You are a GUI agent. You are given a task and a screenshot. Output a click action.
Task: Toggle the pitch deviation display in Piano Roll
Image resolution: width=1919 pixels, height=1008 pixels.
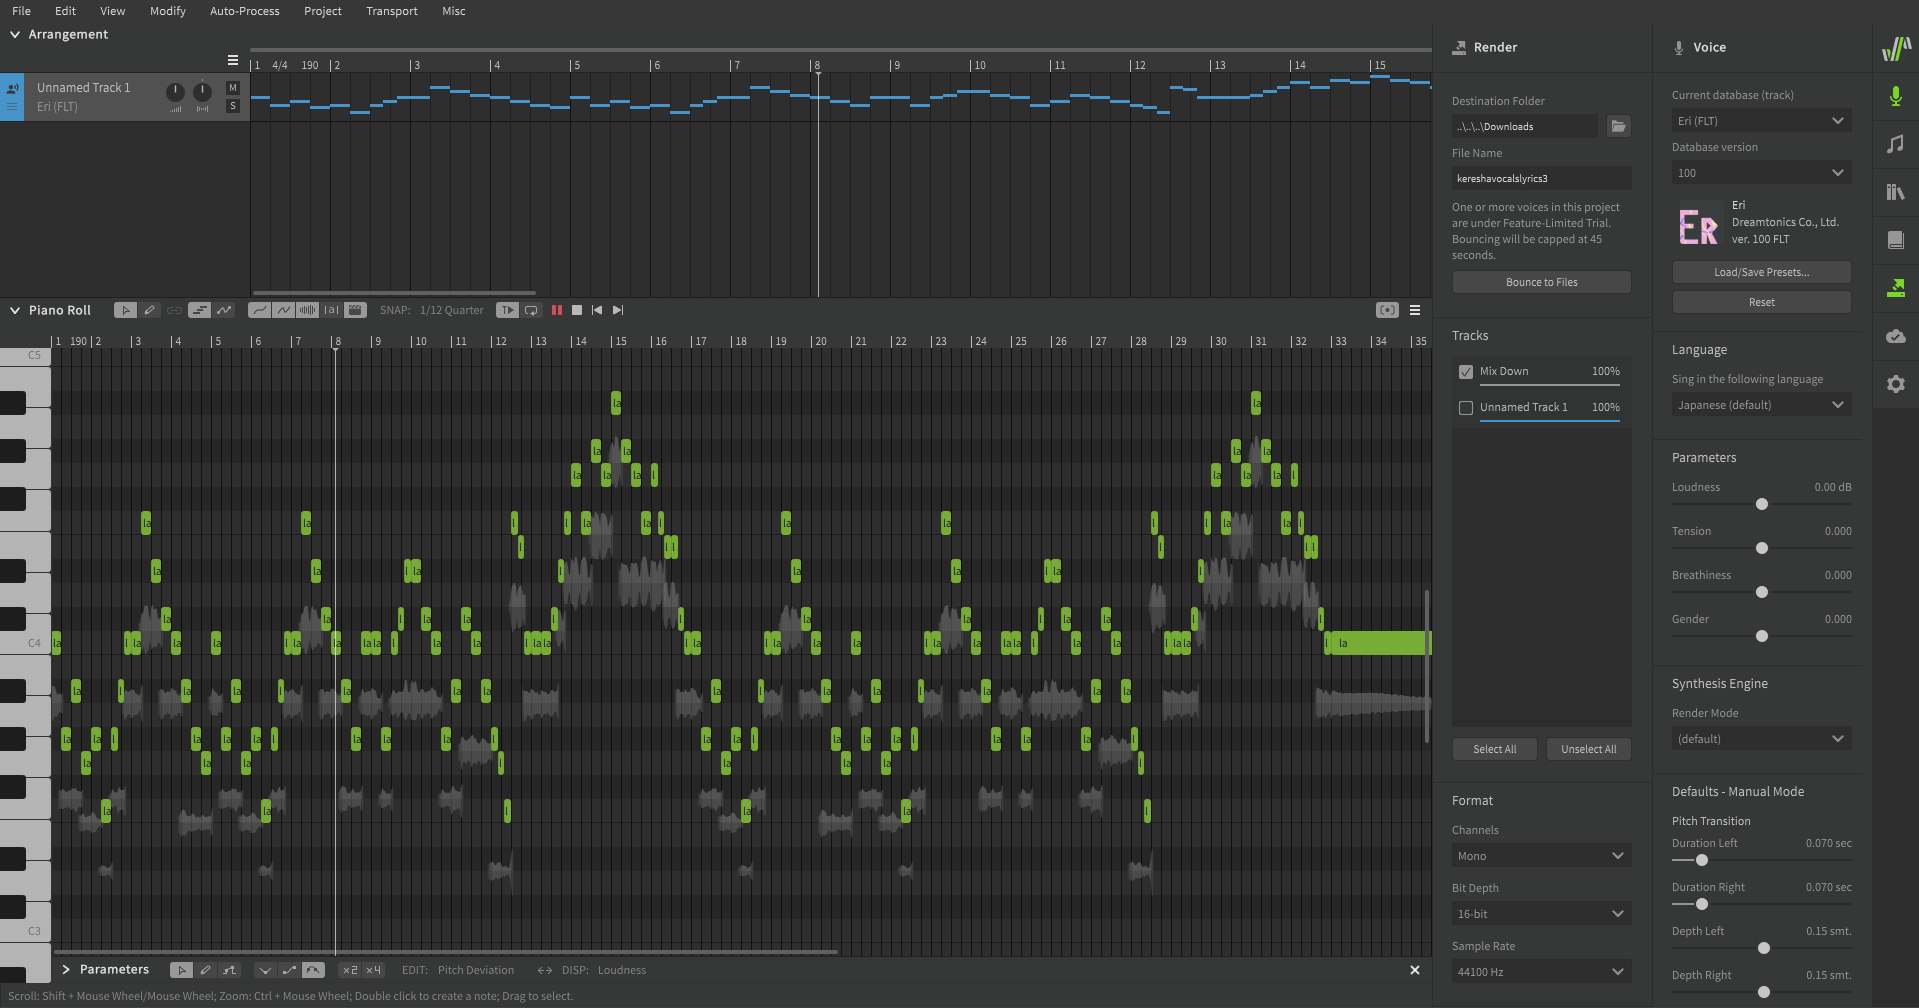[x=284, y=310]
